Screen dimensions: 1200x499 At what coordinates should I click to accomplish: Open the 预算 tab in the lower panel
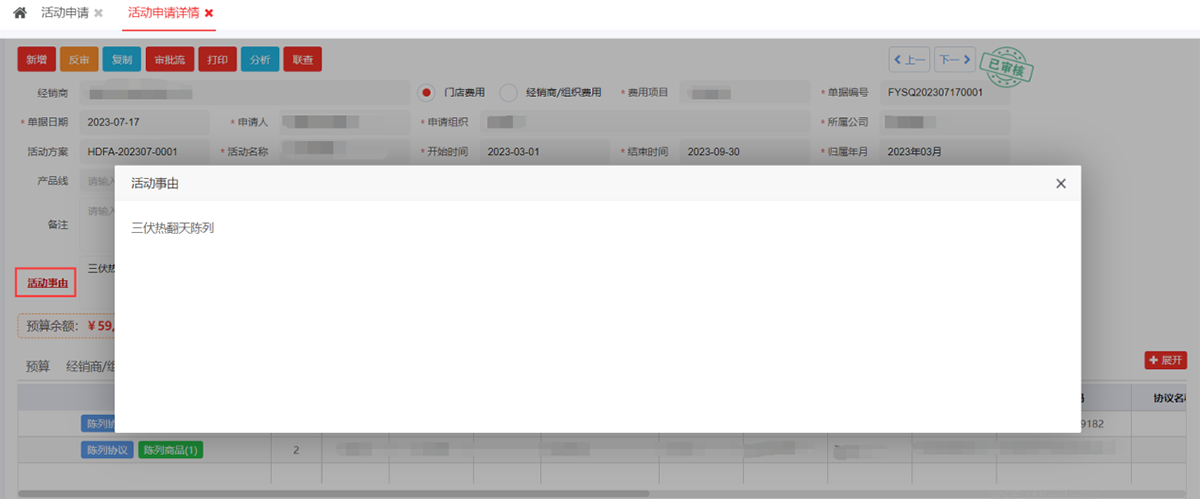37,366
